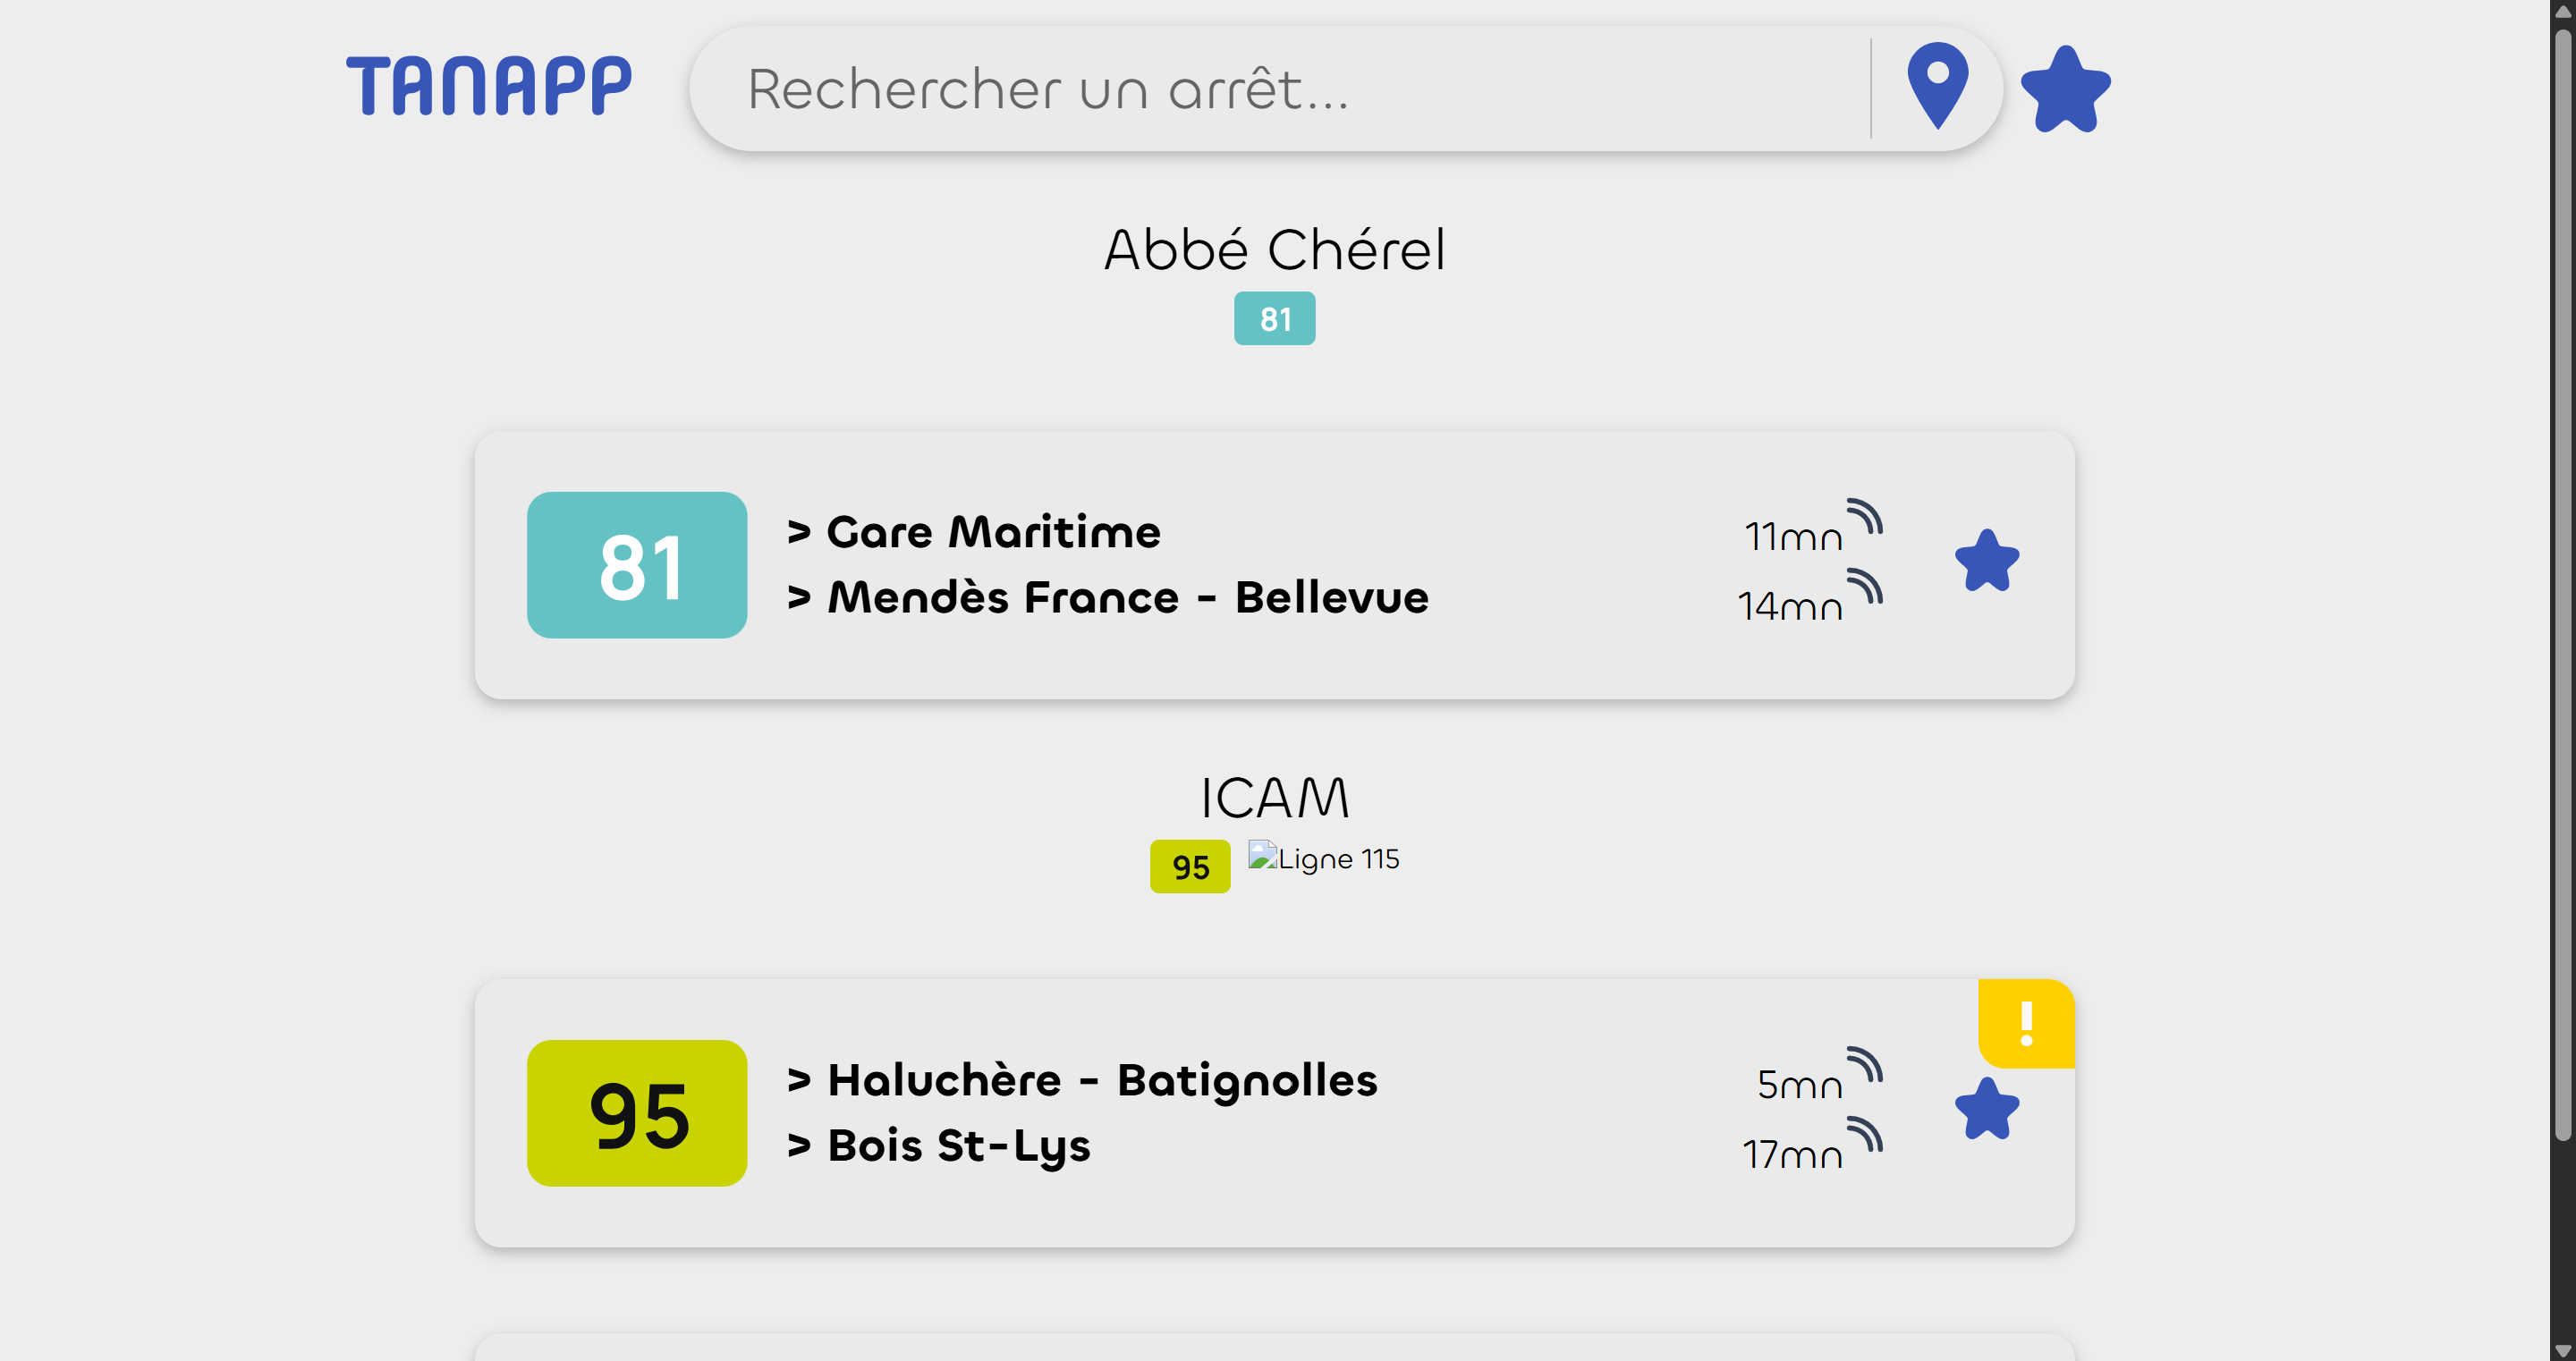Open the yellow exclamation alert on line 95
2576x1361 pixels.
[x=2026, y=1024]
